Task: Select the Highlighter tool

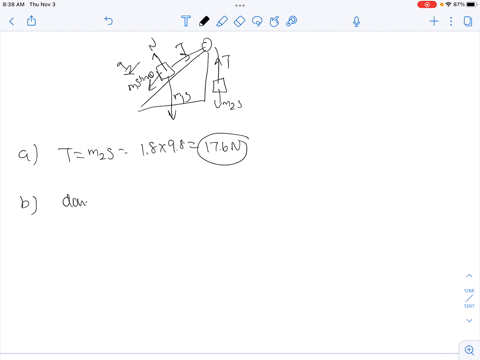Action: 222,22
